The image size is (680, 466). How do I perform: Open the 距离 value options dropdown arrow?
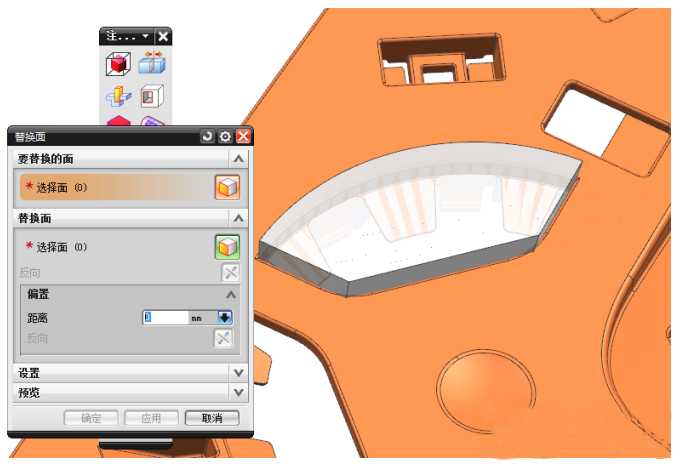[225, 318]
